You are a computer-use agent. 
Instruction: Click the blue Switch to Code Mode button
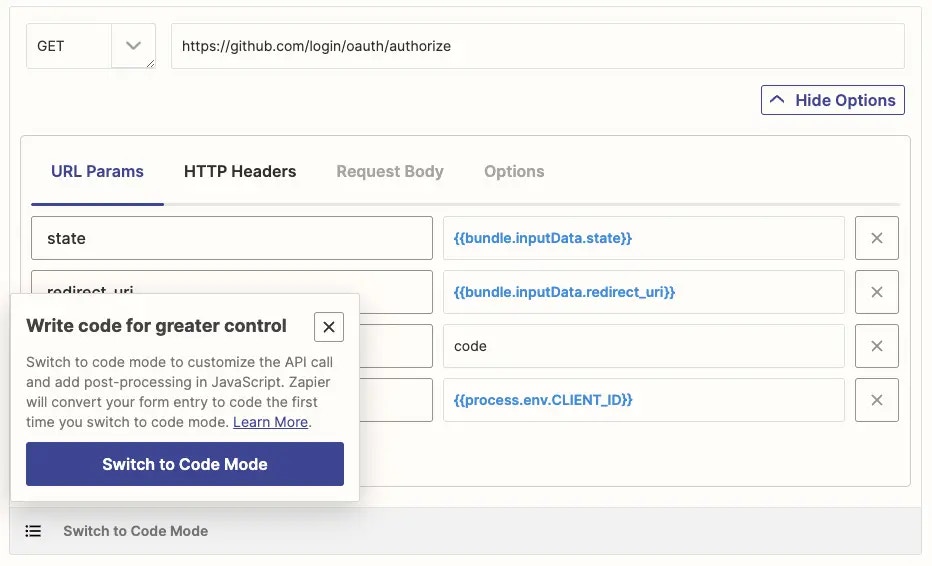(x=185, y=464)
